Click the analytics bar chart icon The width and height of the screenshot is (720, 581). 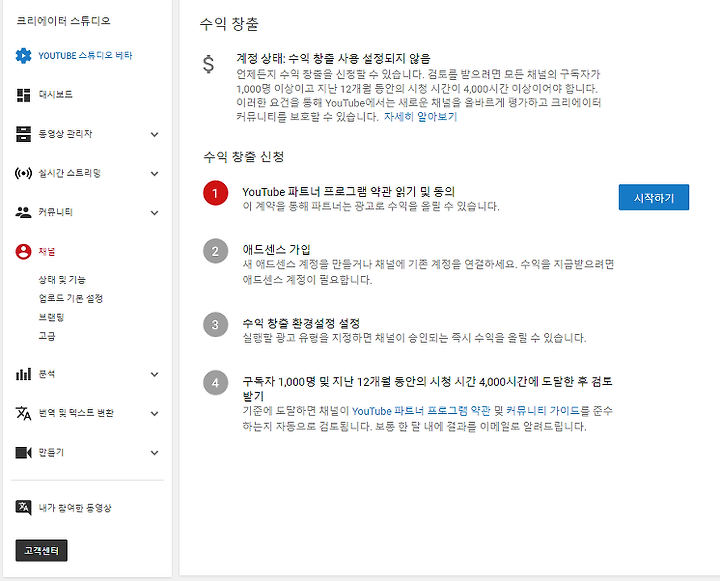pyautogui.click(x=23, y=374)
